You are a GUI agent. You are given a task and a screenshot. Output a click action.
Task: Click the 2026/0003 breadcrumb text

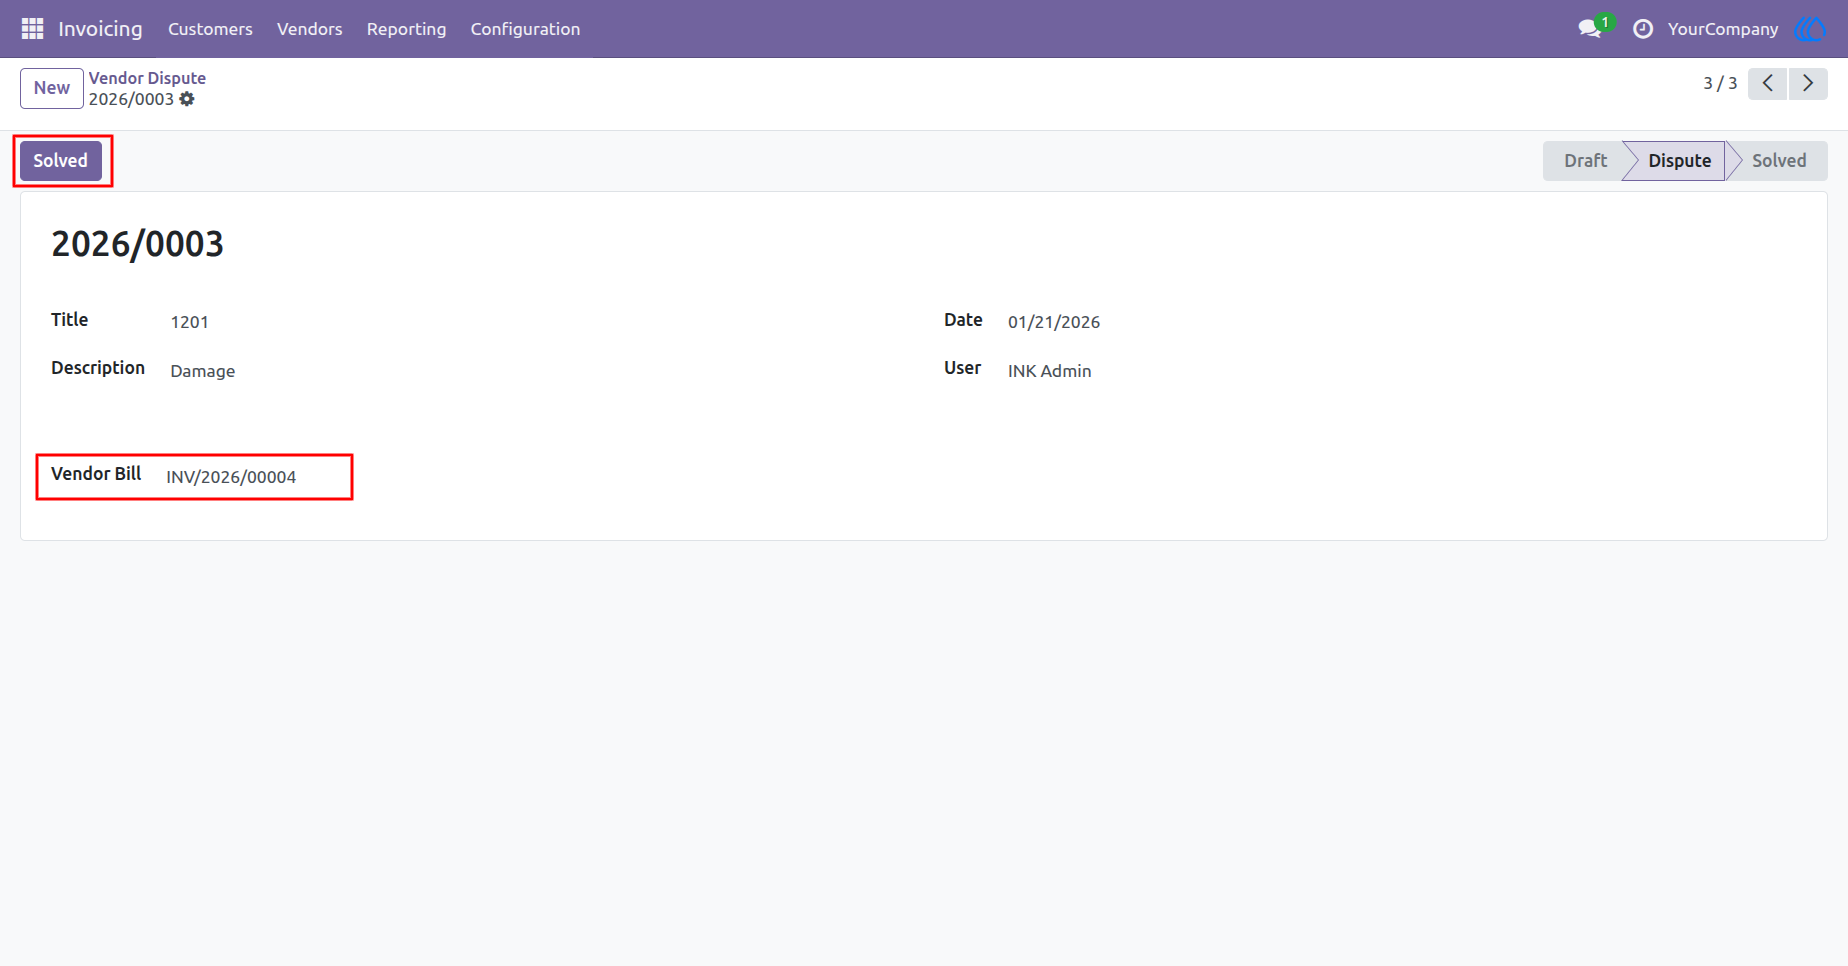131,99
